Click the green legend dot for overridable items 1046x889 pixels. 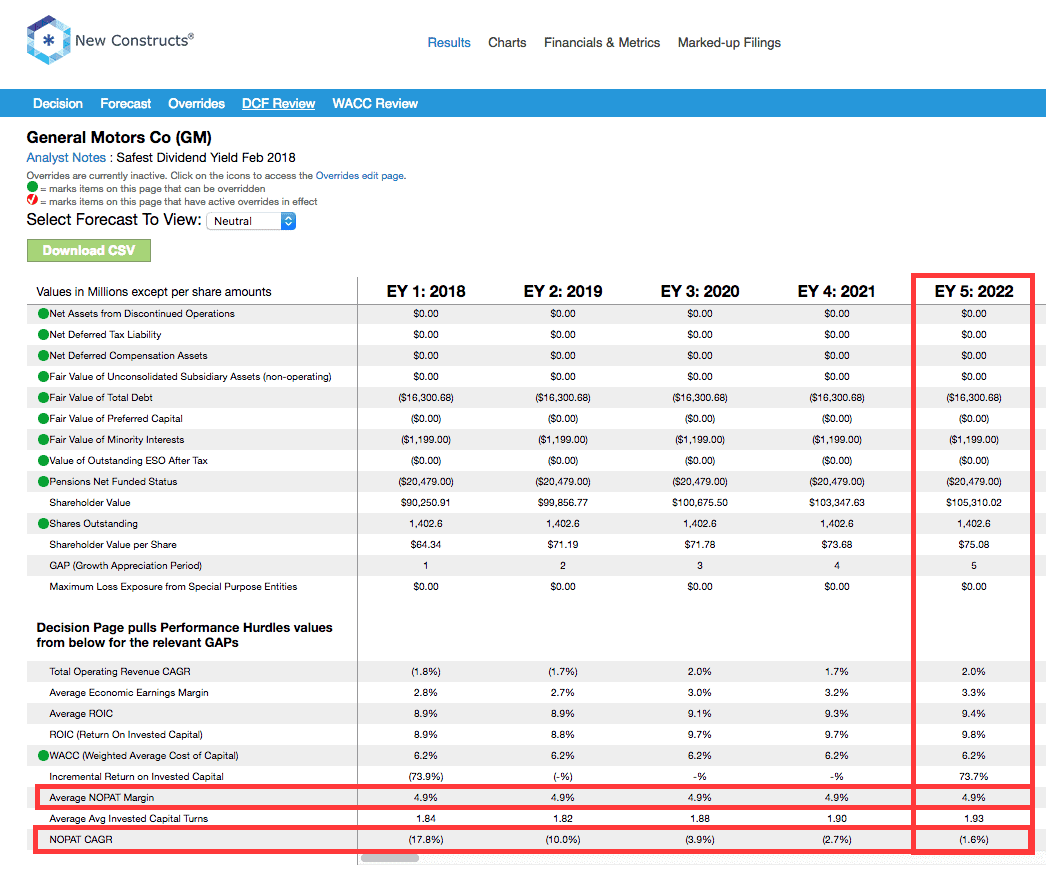(32, 187)
